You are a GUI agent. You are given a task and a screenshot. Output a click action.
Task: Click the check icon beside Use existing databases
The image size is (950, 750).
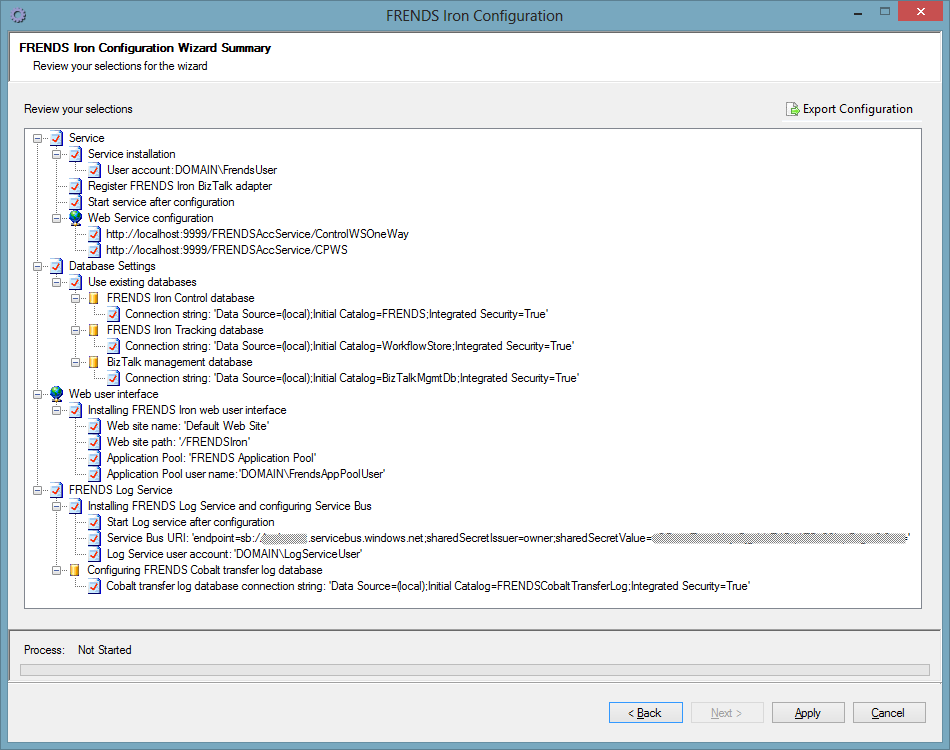click(x=75, y=282)
